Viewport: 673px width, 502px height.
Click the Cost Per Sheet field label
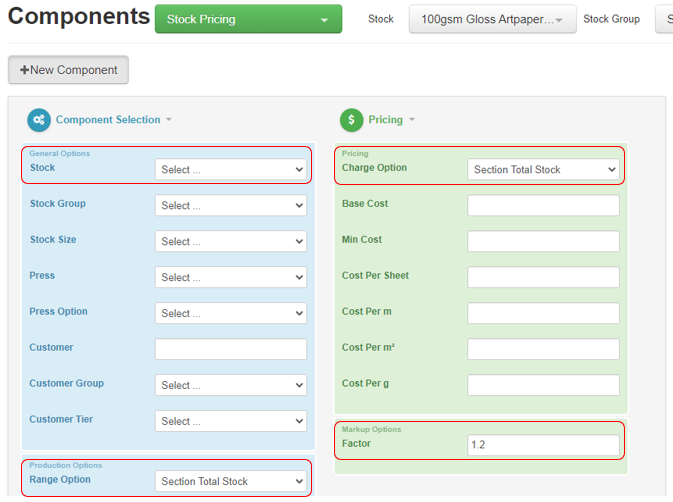(375, 275)
